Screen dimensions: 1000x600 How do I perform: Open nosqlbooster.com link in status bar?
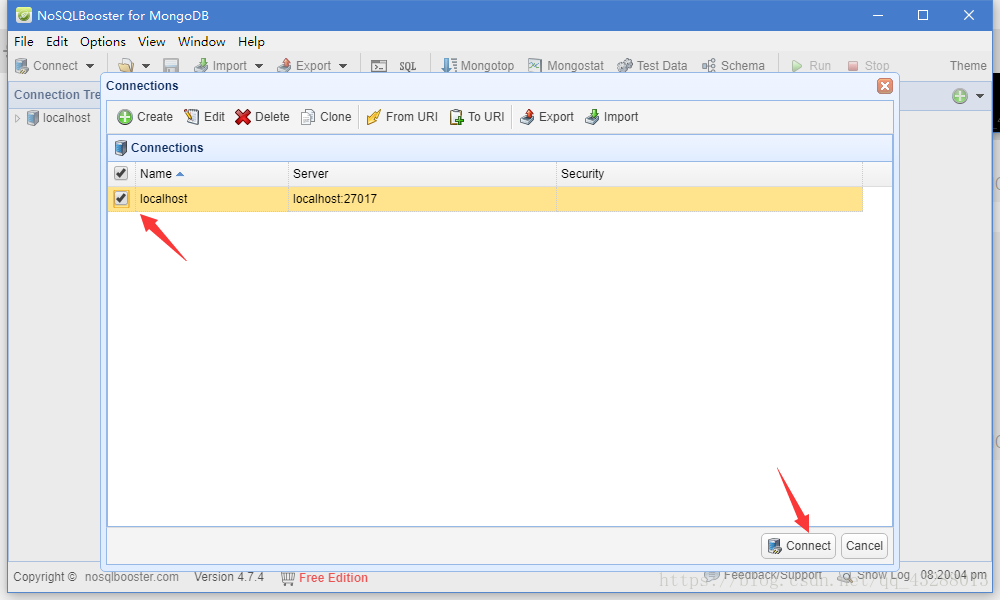[x=131, y=576]
